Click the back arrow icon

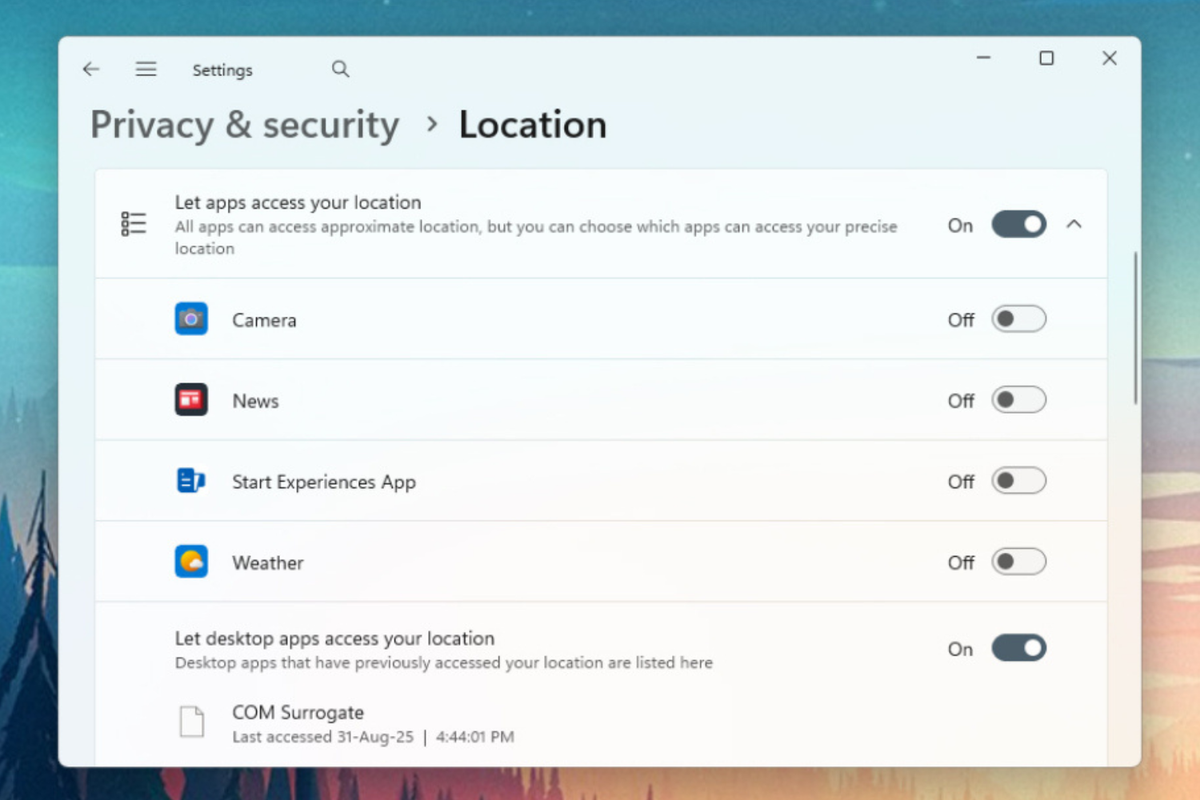pyautogui.click(x=91, y=69)
